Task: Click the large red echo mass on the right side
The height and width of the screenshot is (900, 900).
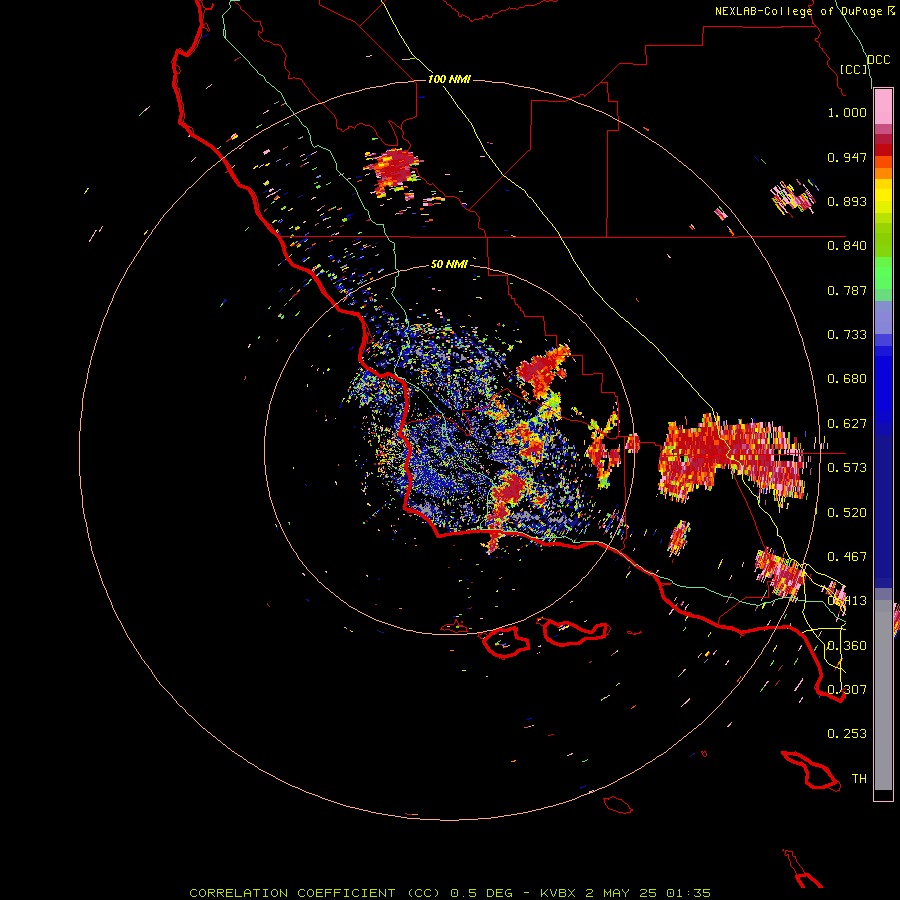Action: point(732,456)
